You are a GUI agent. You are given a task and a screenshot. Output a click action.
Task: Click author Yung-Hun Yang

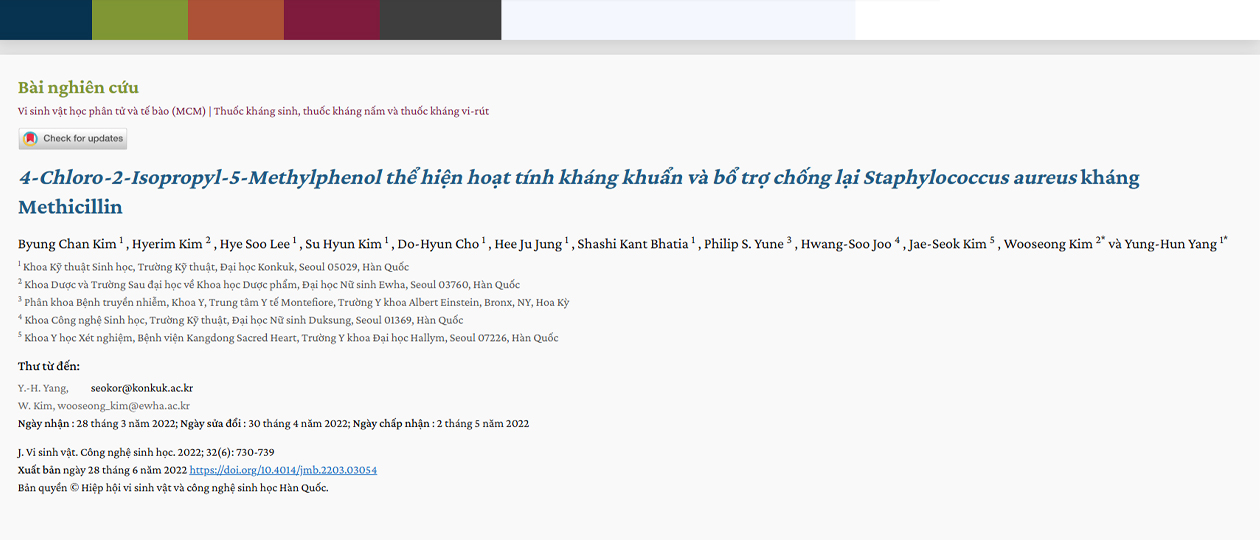[1171, 244]
